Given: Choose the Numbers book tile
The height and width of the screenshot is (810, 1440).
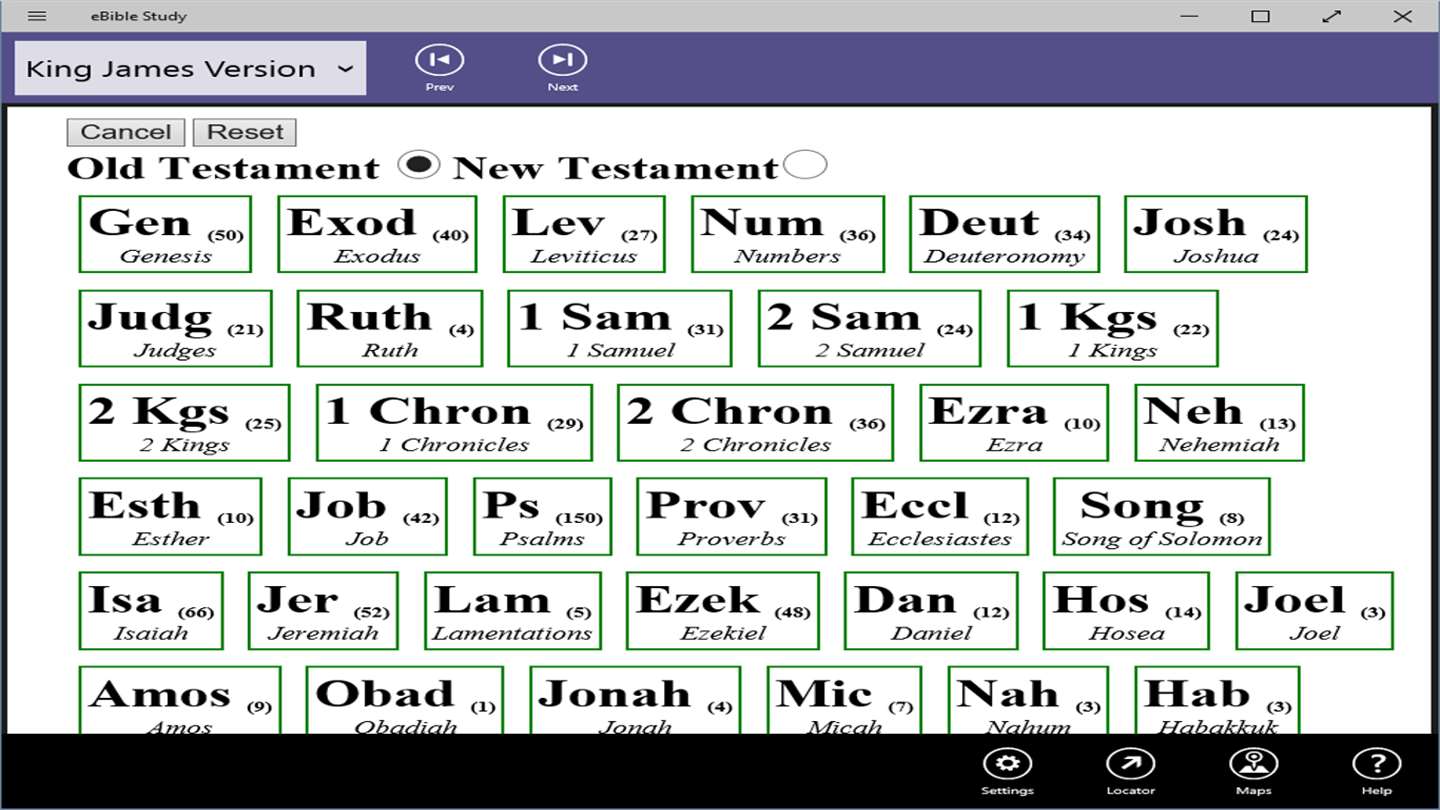Looking at the screenshot, I should 788,234.
